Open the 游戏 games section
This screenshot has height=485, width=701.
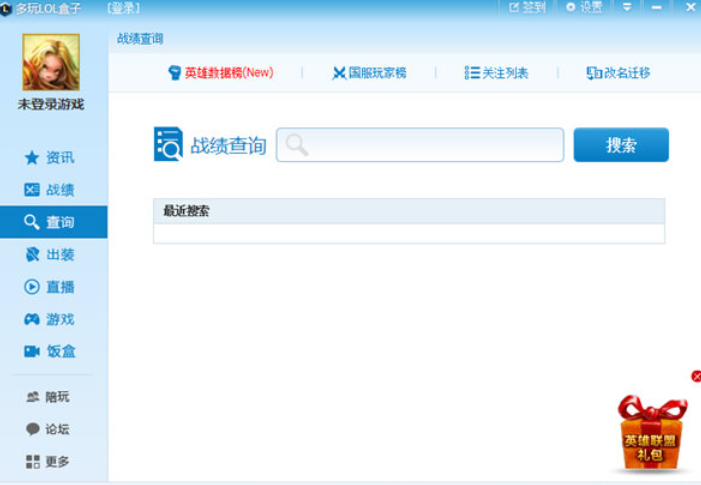pos(50,319)
